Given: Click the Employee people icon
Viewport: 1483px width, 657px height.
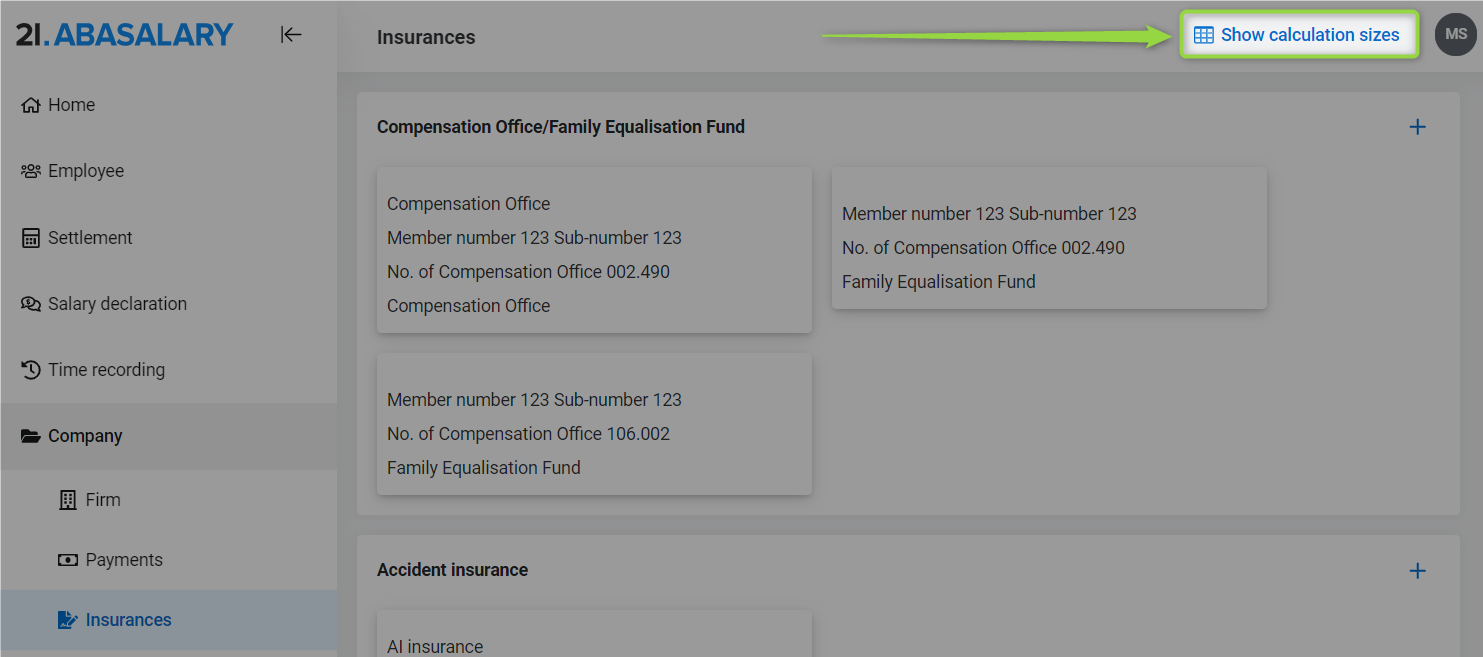Looking at the screenshot, I should (x=31, y=171).
